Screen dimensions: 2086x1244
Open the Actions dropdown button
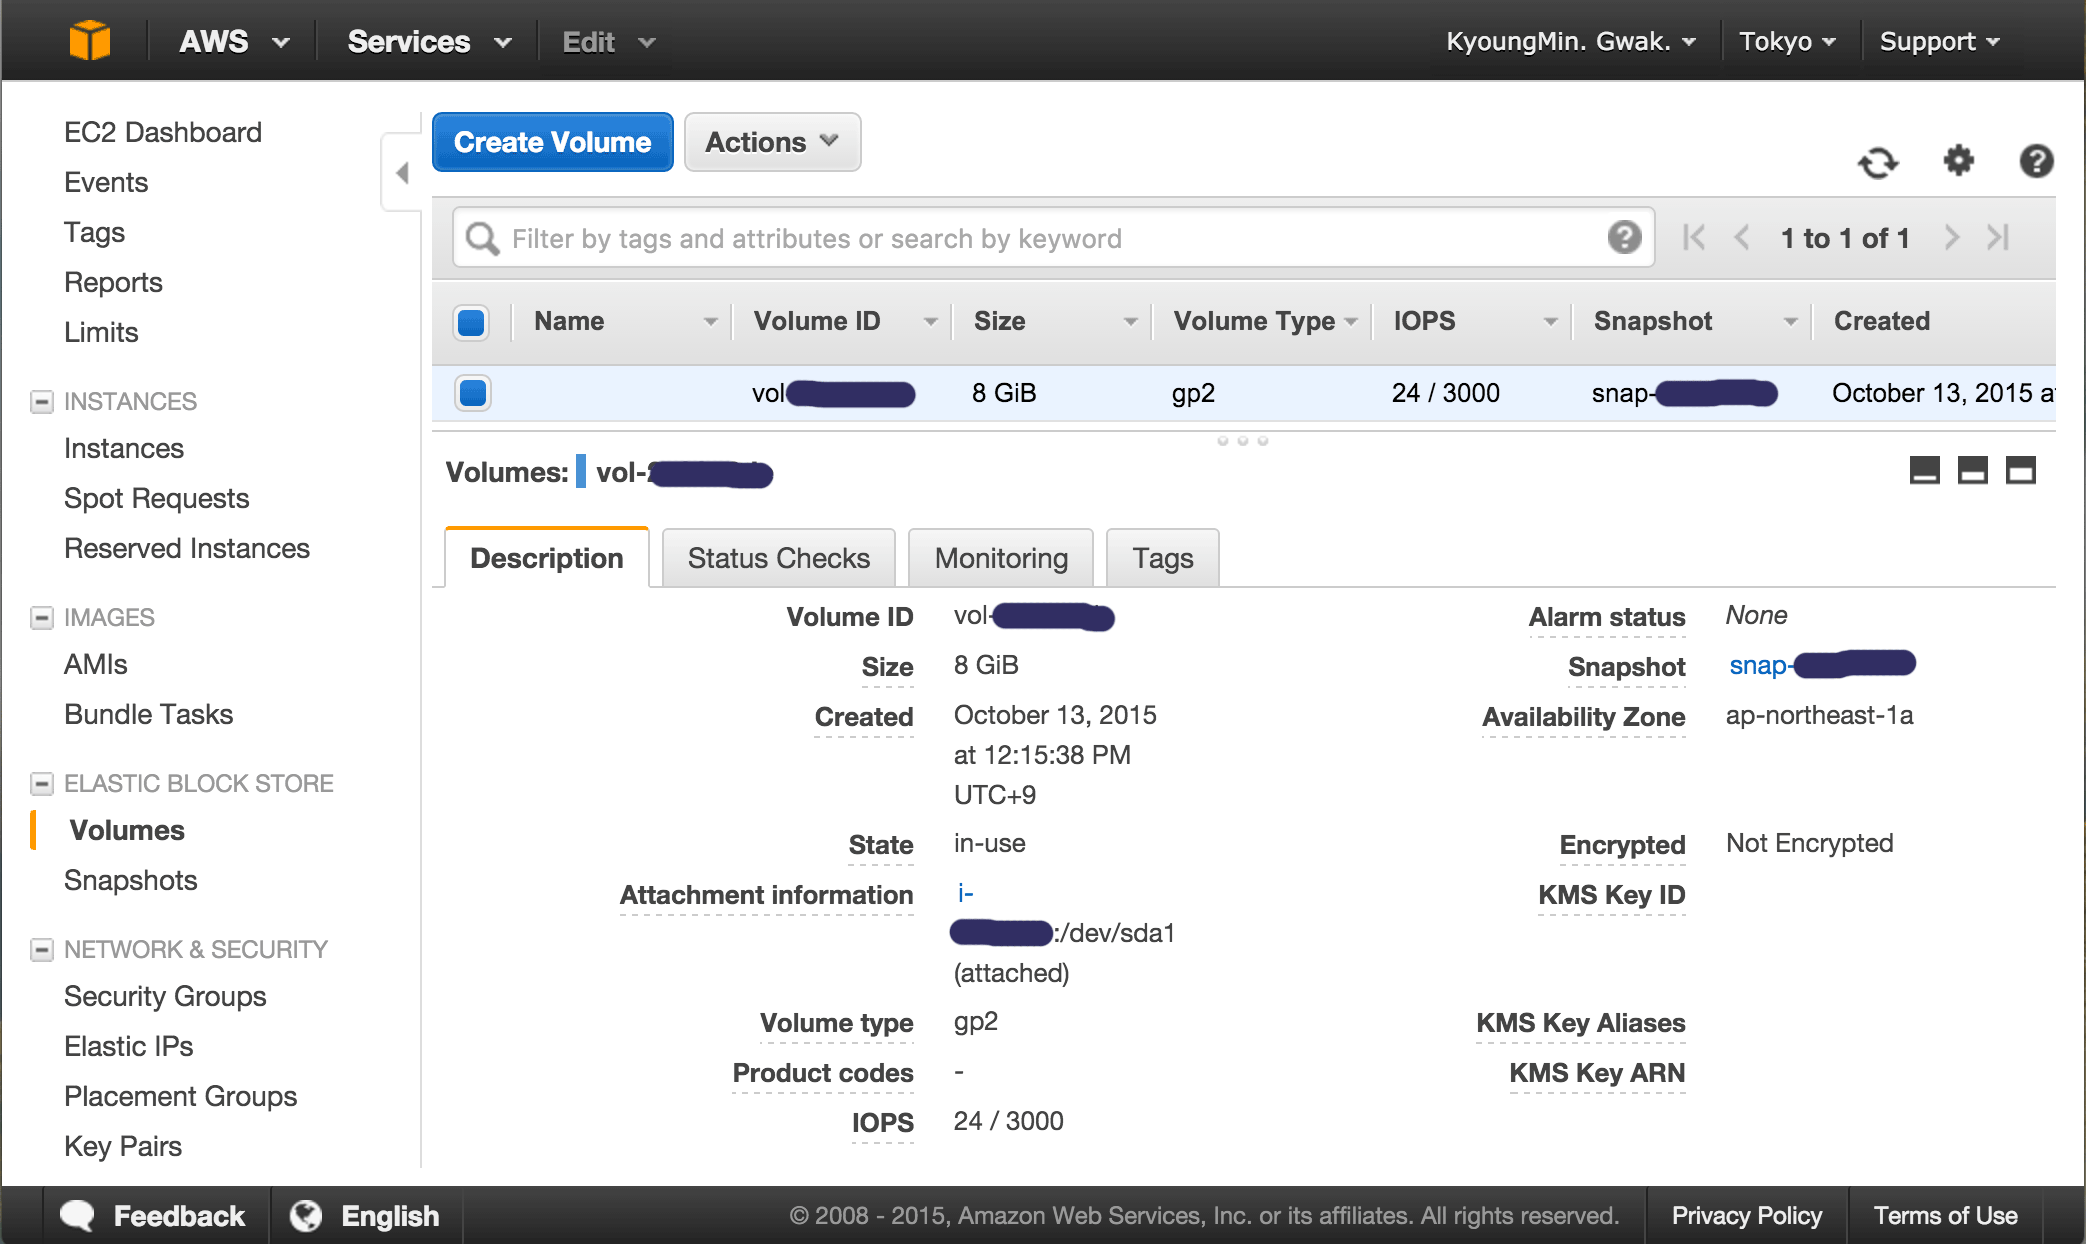pyautogui.click(x=772, y=142)
